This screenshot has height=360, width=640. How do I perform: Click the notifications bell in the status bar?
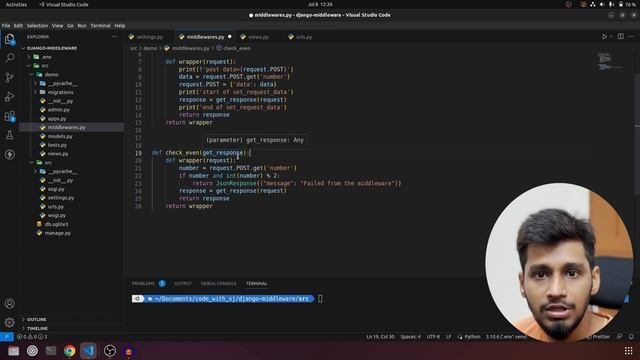tap(631, 337)
